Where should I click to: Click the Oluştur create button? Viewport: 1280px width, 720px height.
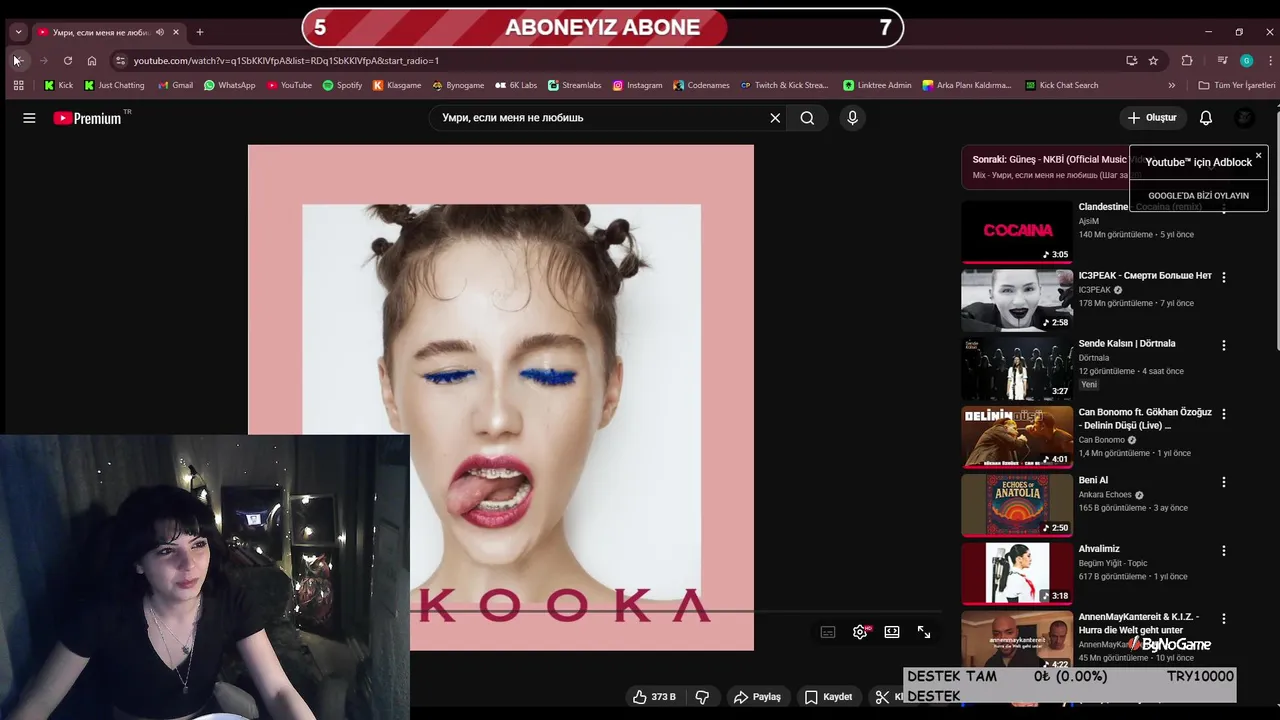click(x=1152, y=118)
